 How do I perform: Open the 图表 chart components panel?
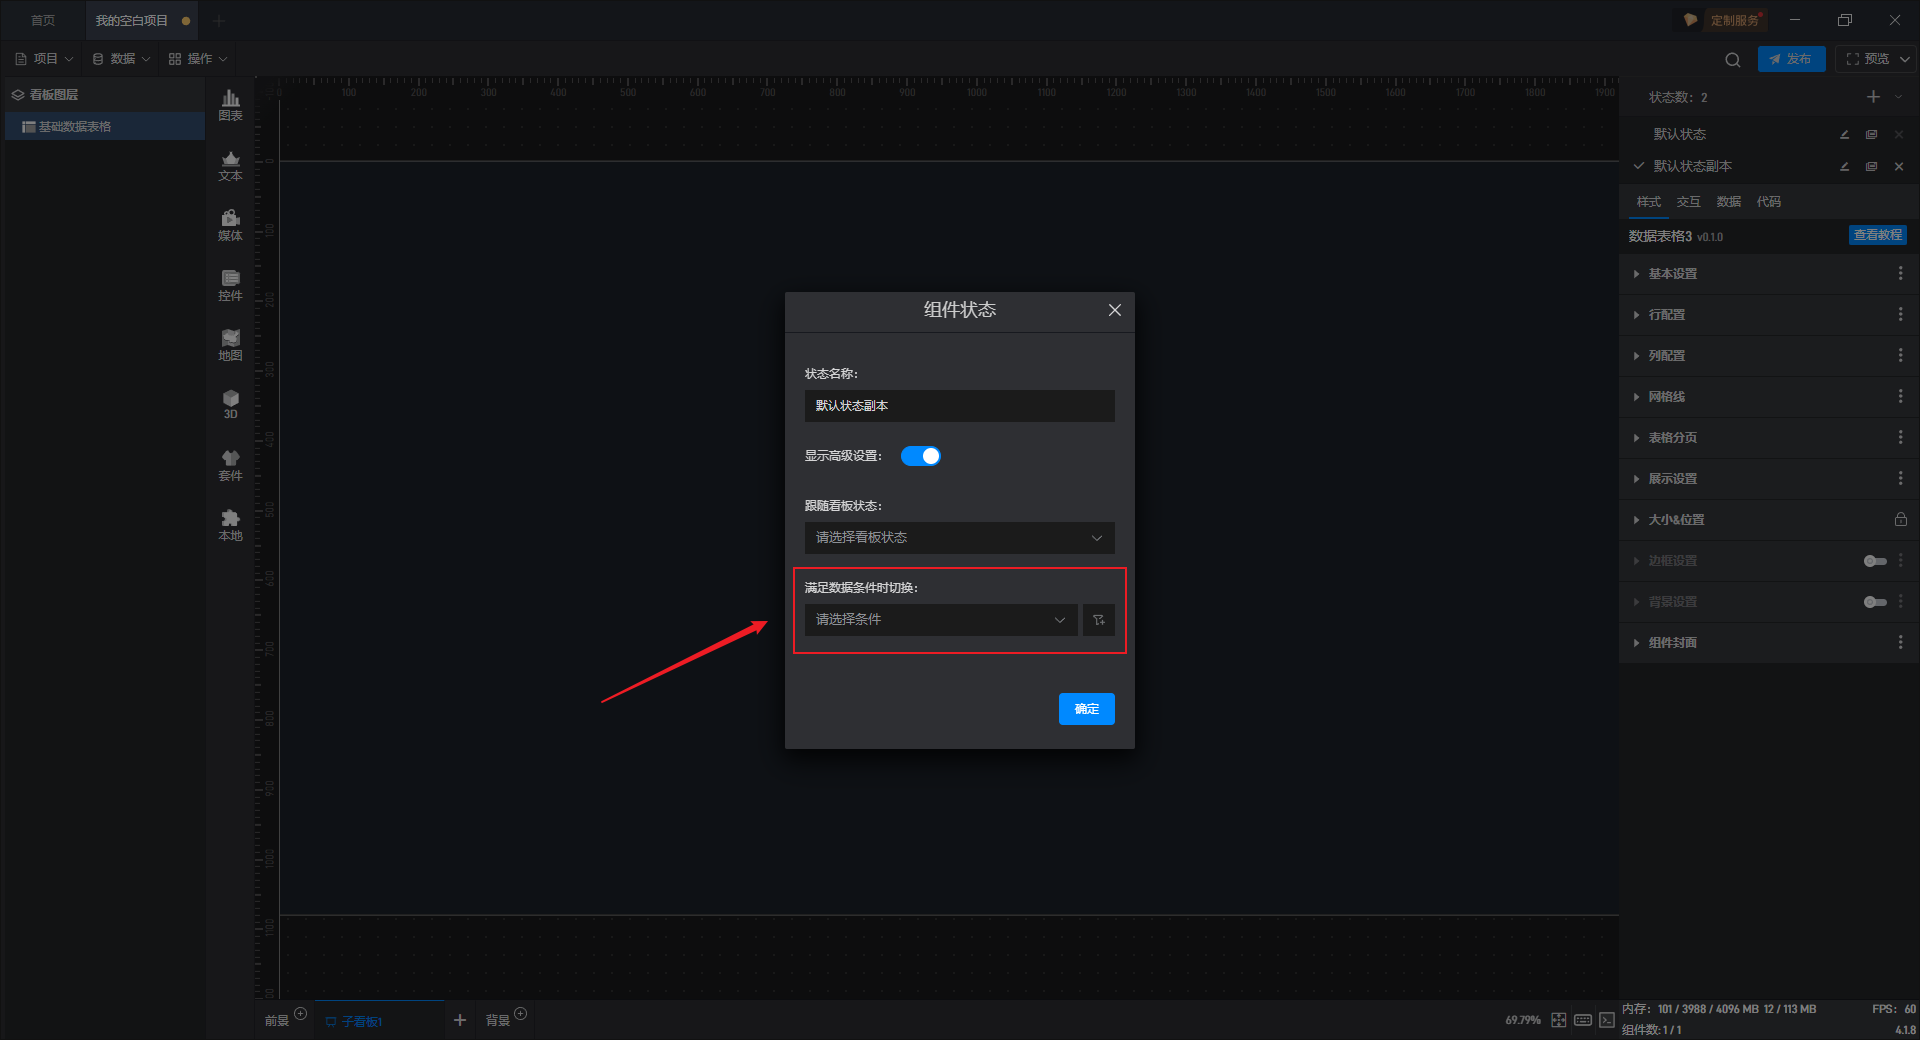pos(230,105)
